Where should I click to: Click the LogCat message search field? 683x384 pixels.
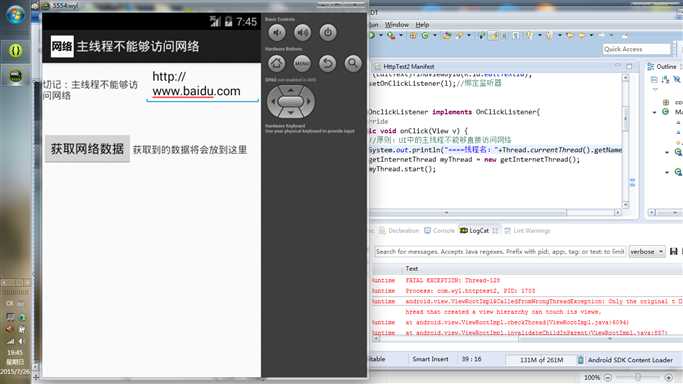point(500,252)
